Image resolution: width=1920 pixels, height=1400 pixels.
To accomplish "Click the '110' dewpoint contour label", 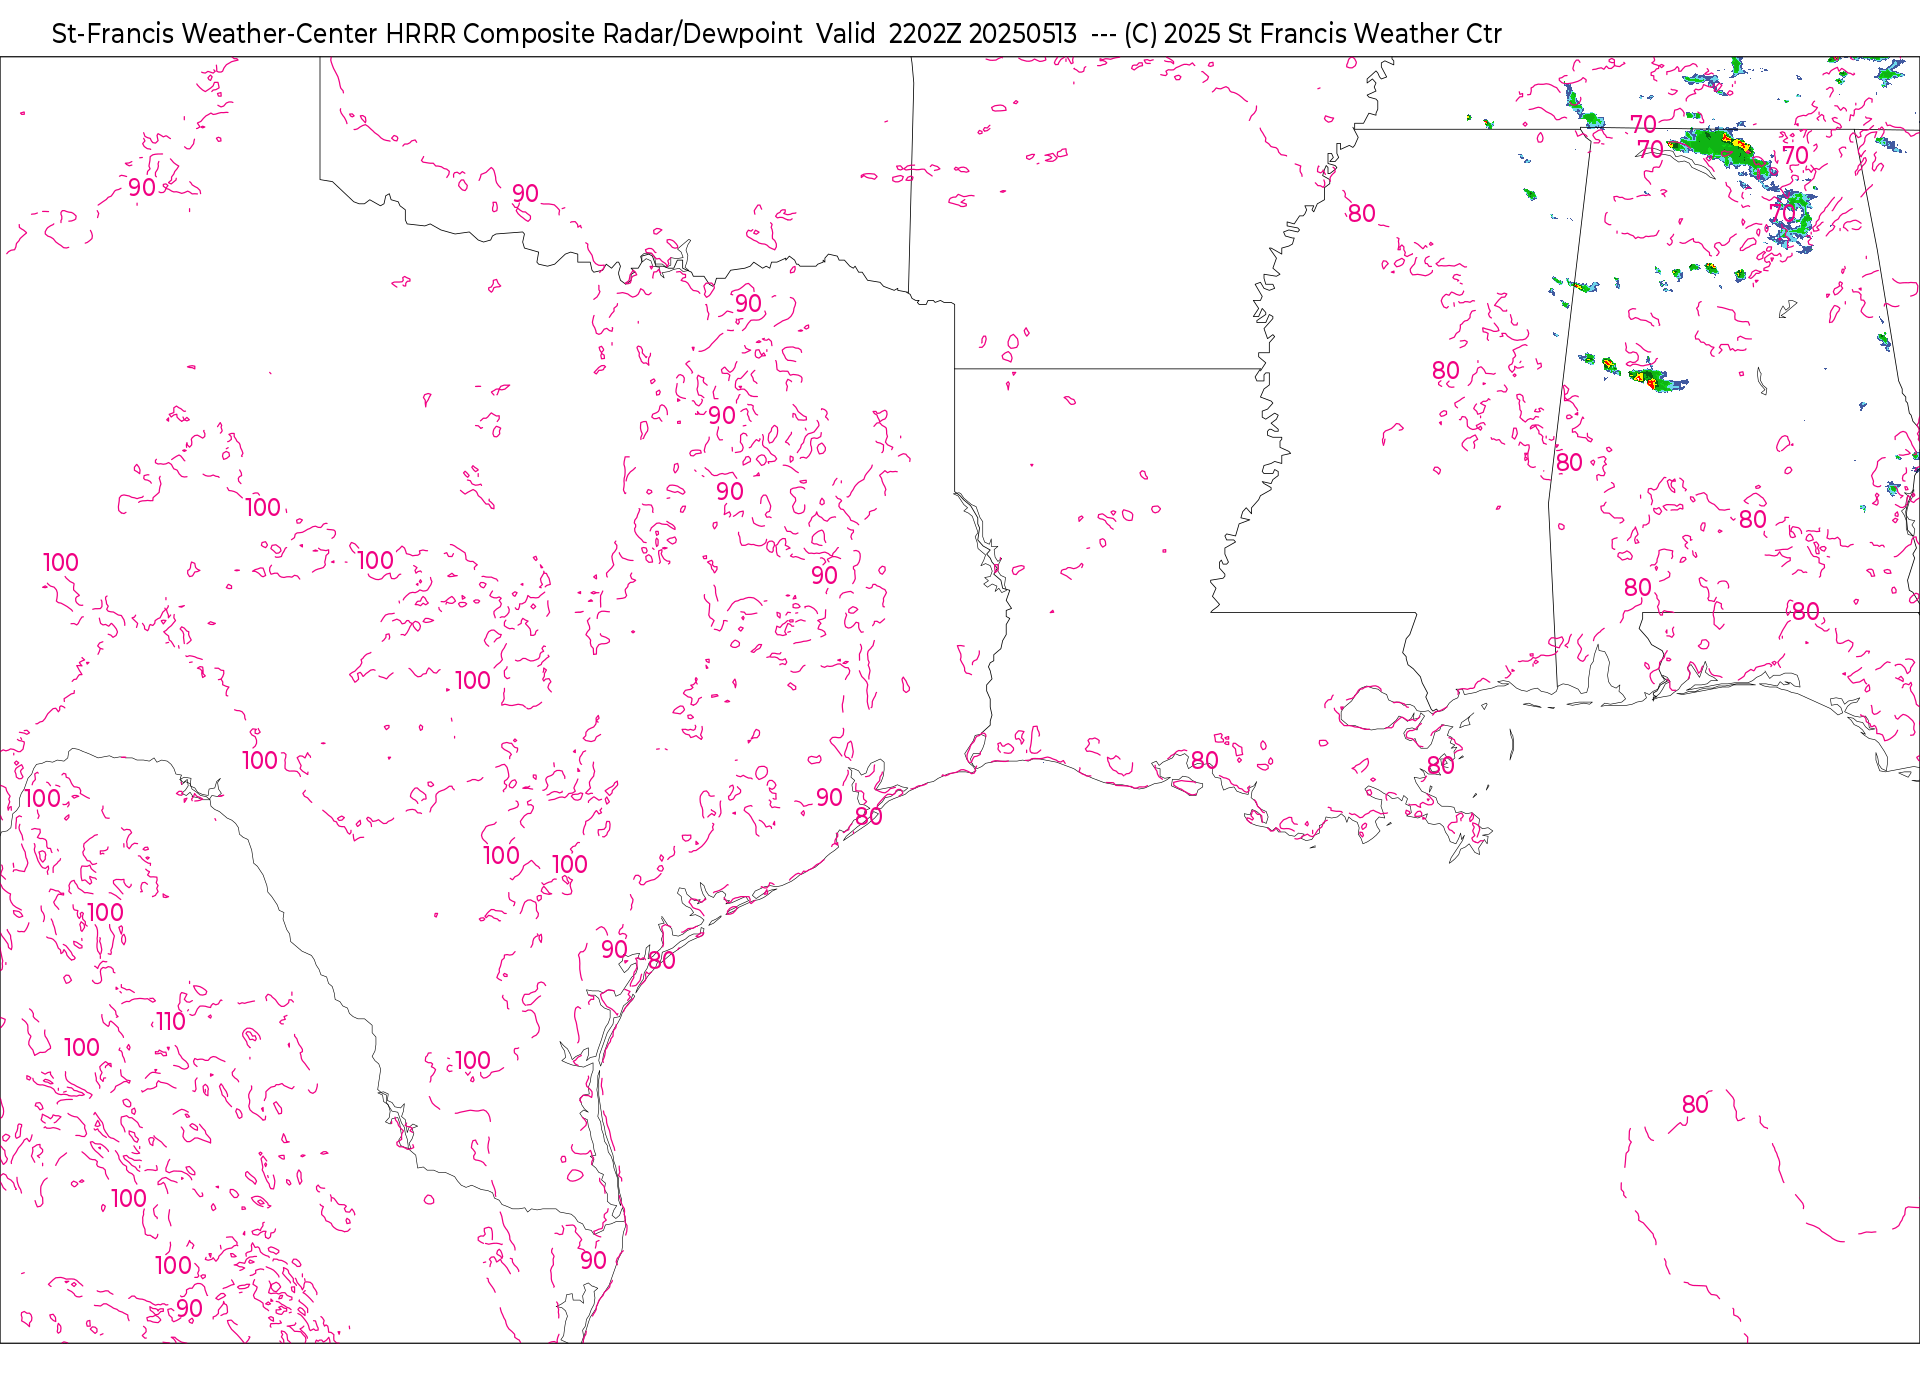I will [x=170, y=1021].
